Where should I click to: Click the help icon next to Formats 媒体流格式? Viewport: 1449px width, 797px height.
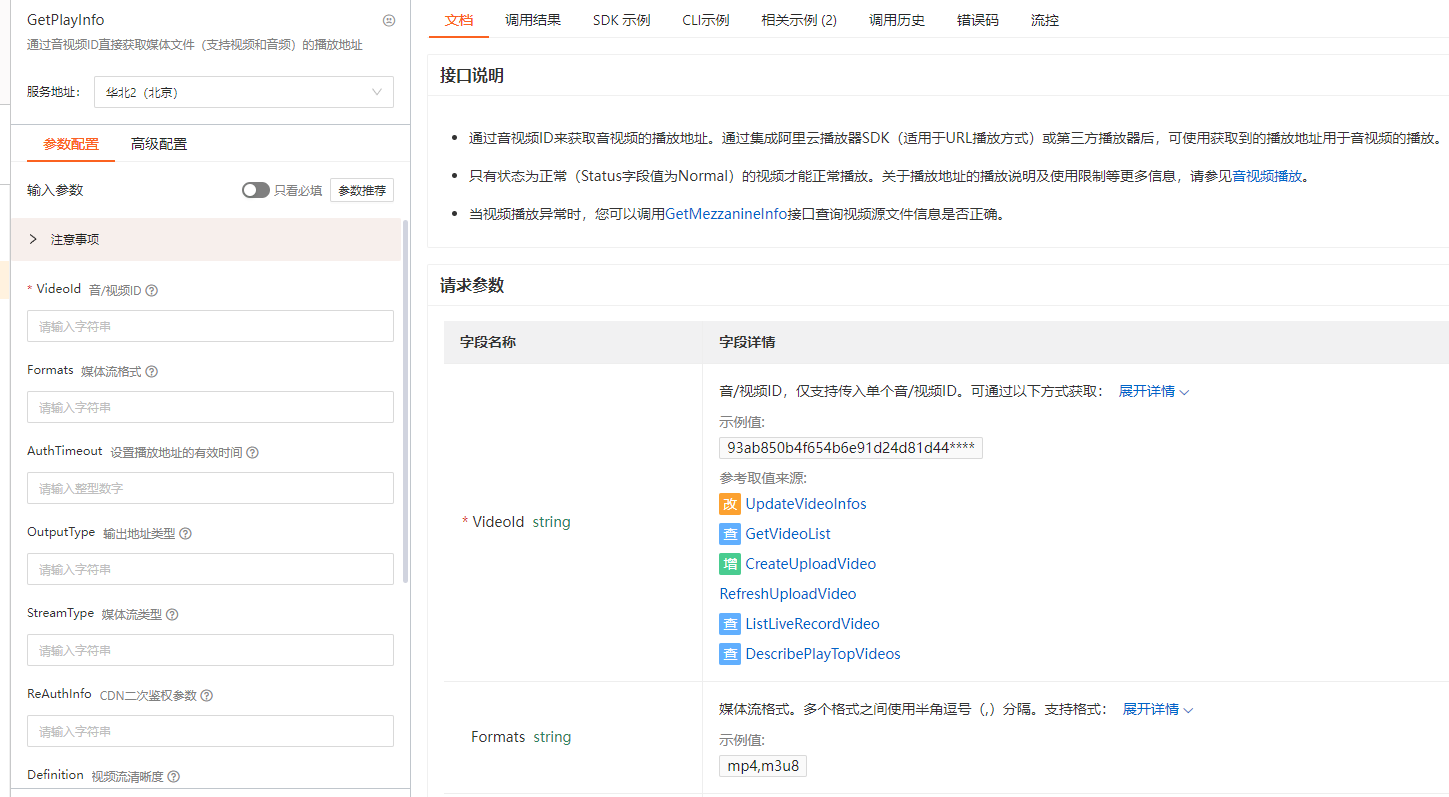152,372
